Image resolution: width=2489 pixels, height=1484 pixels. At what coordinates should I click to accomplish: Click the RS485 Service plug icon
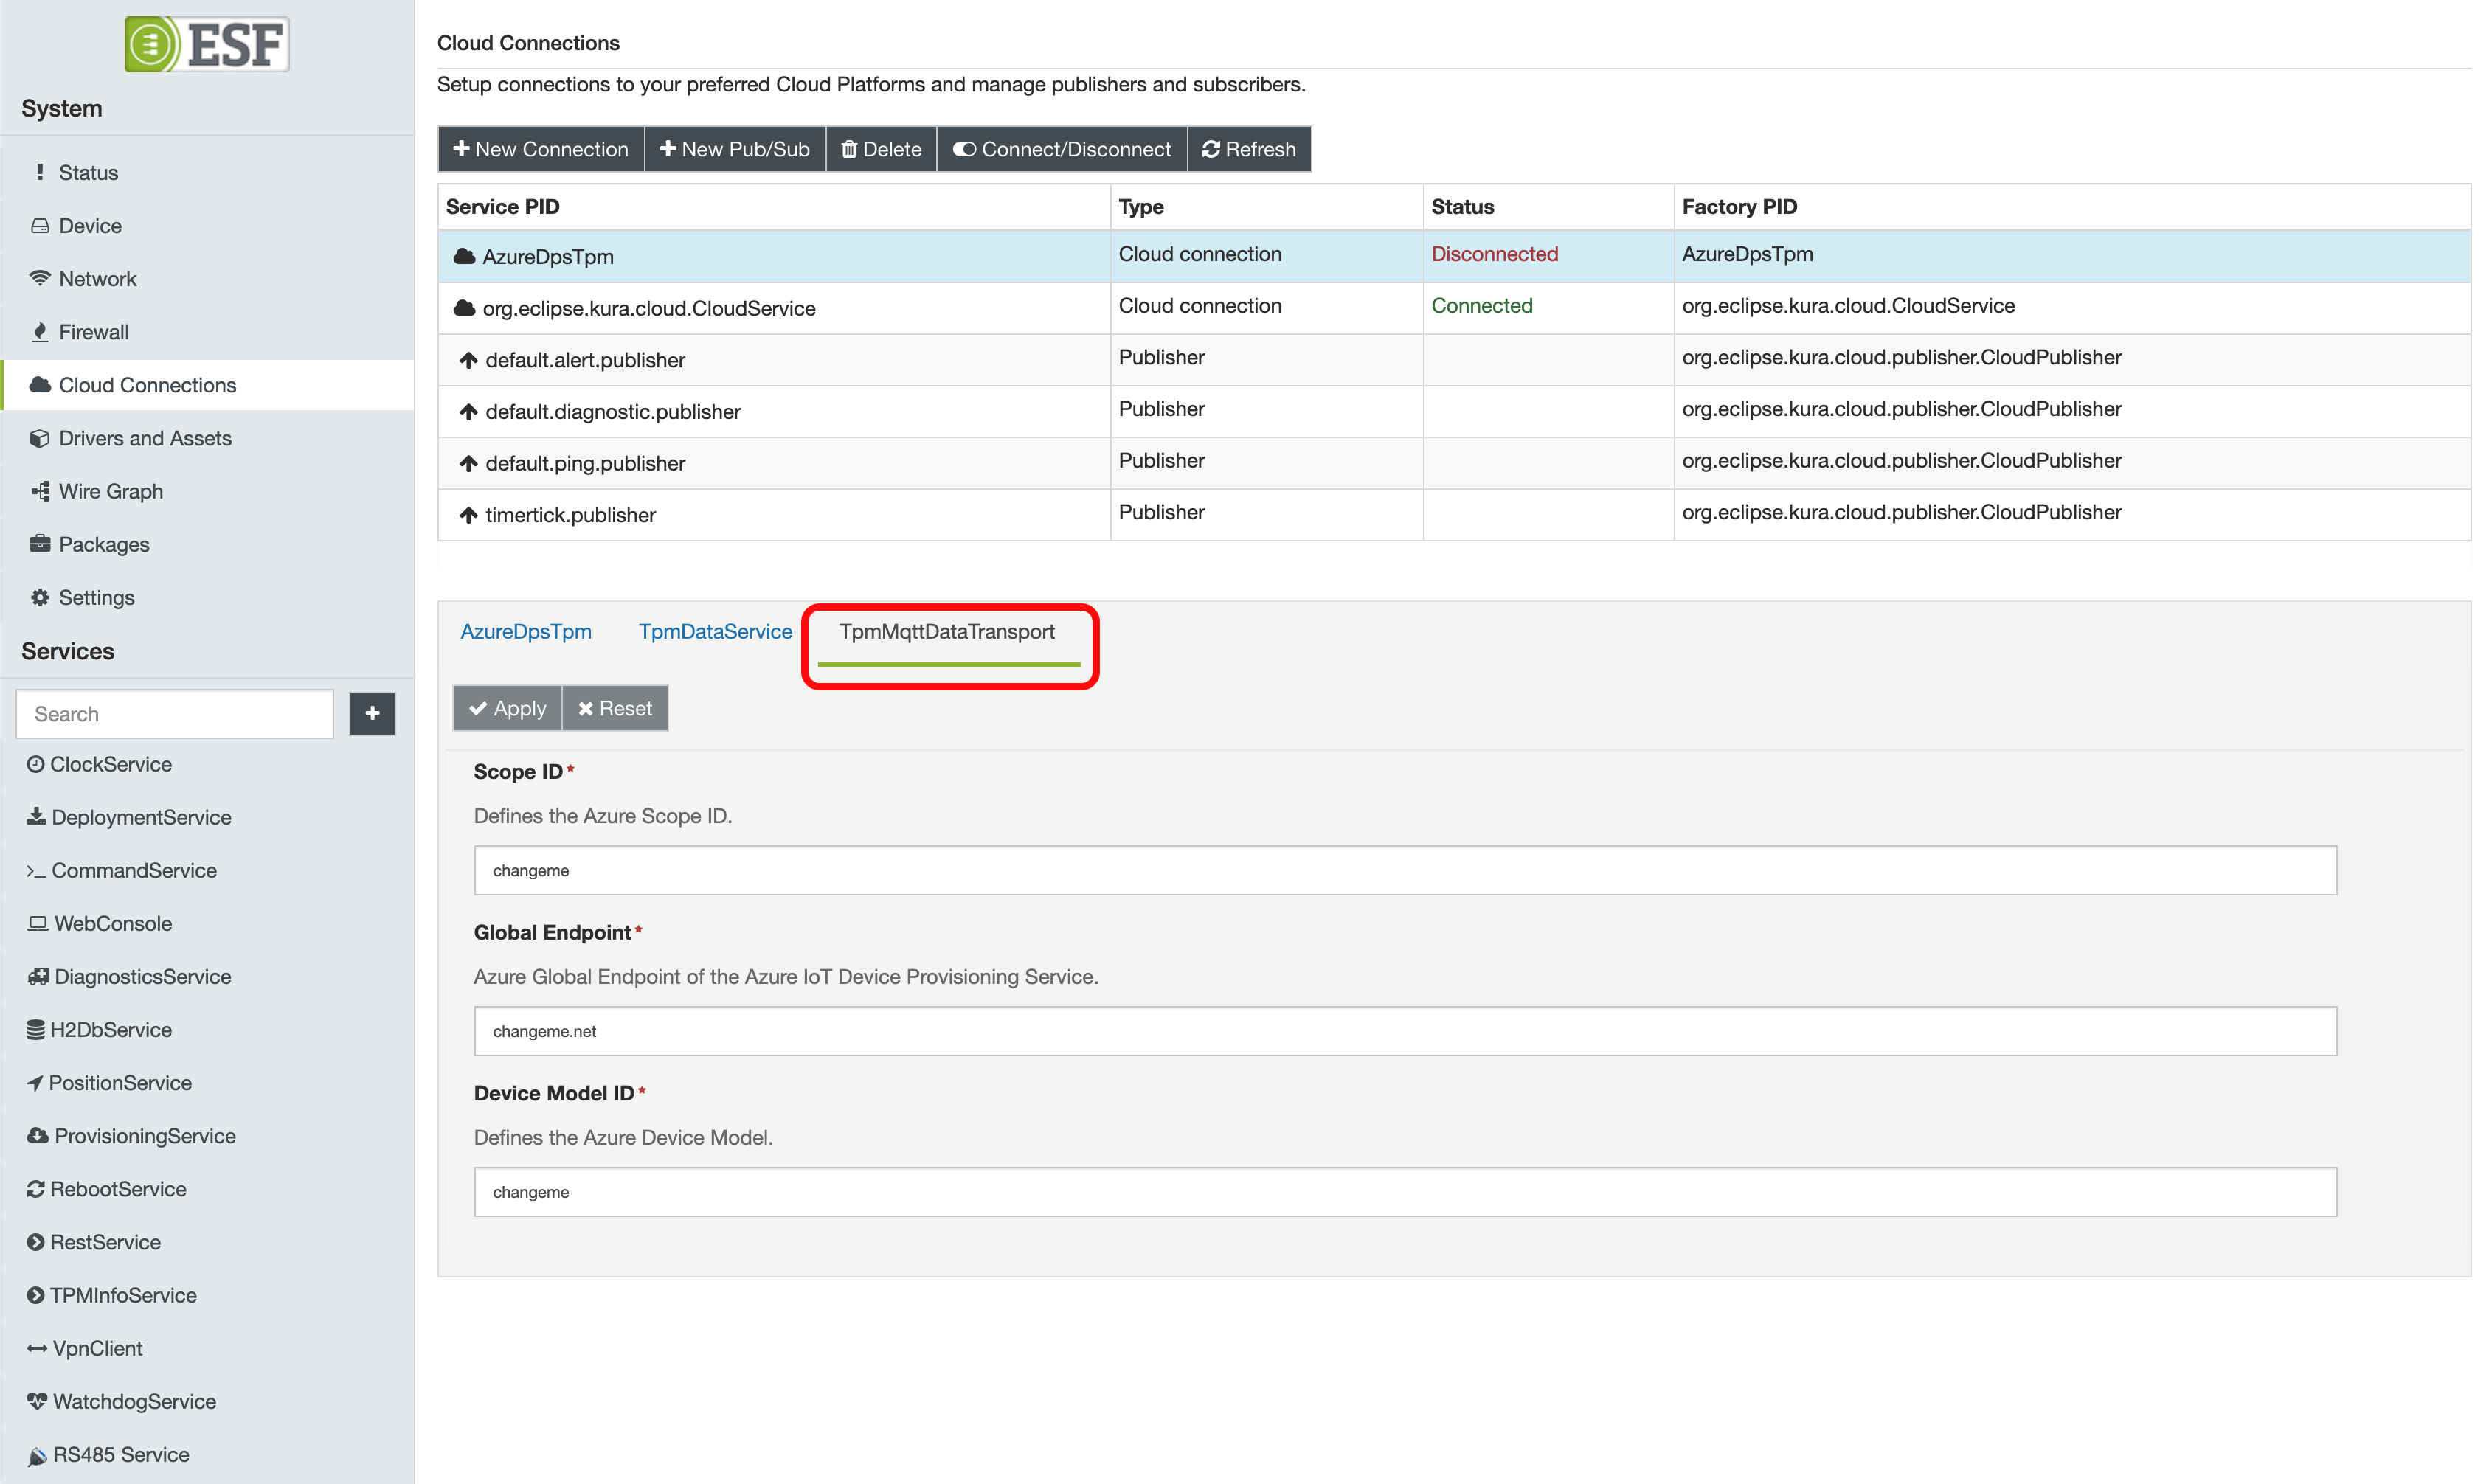coord(37,1456)
